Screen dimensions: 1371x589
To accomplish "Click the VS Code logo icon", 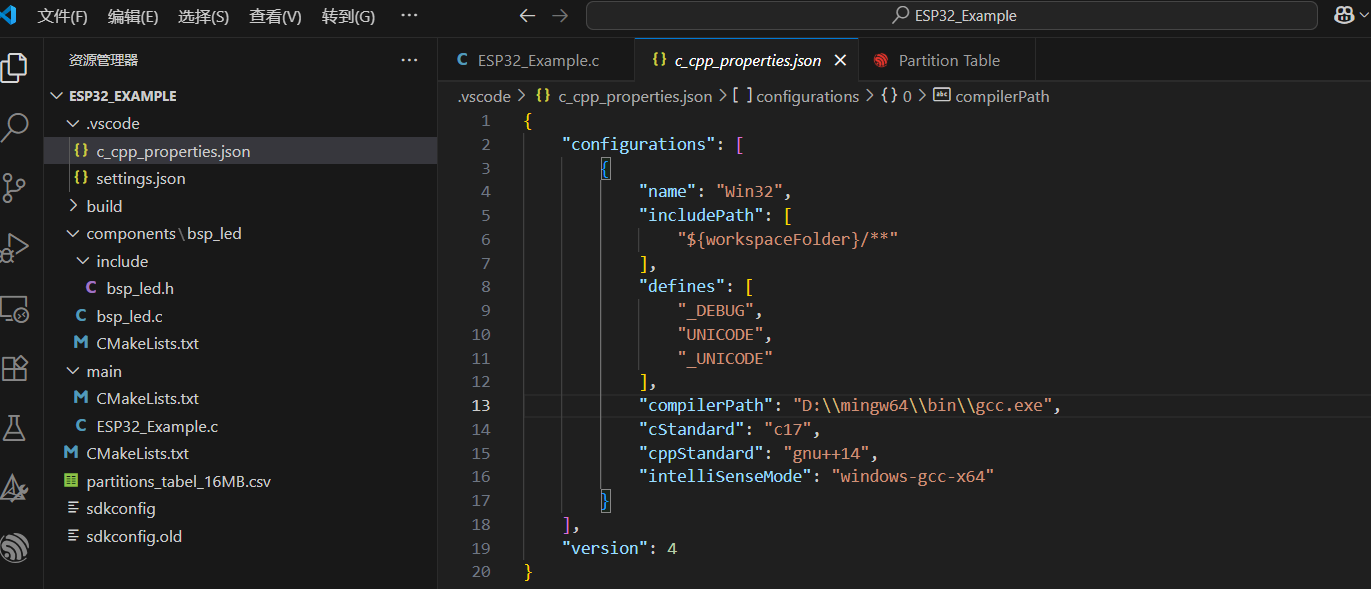I will click(8, 16).
